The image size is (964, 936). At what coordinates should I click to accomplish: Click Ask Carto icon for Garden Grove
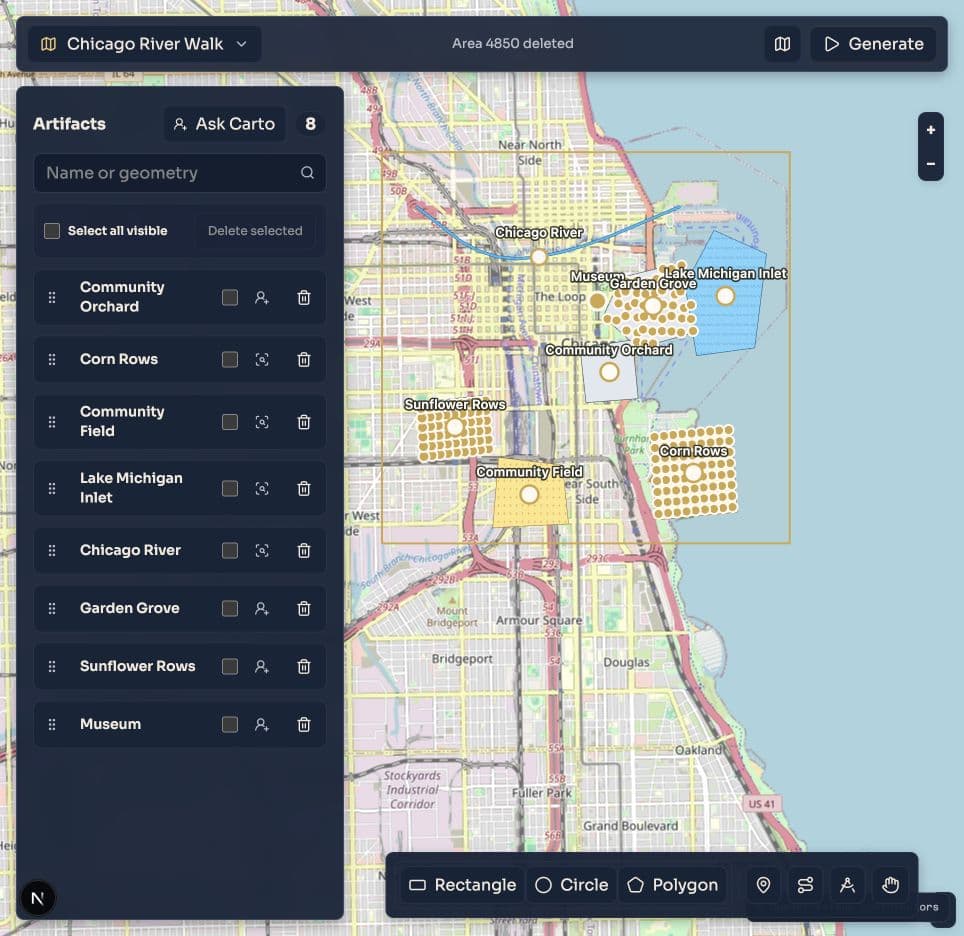pos(262,608)
